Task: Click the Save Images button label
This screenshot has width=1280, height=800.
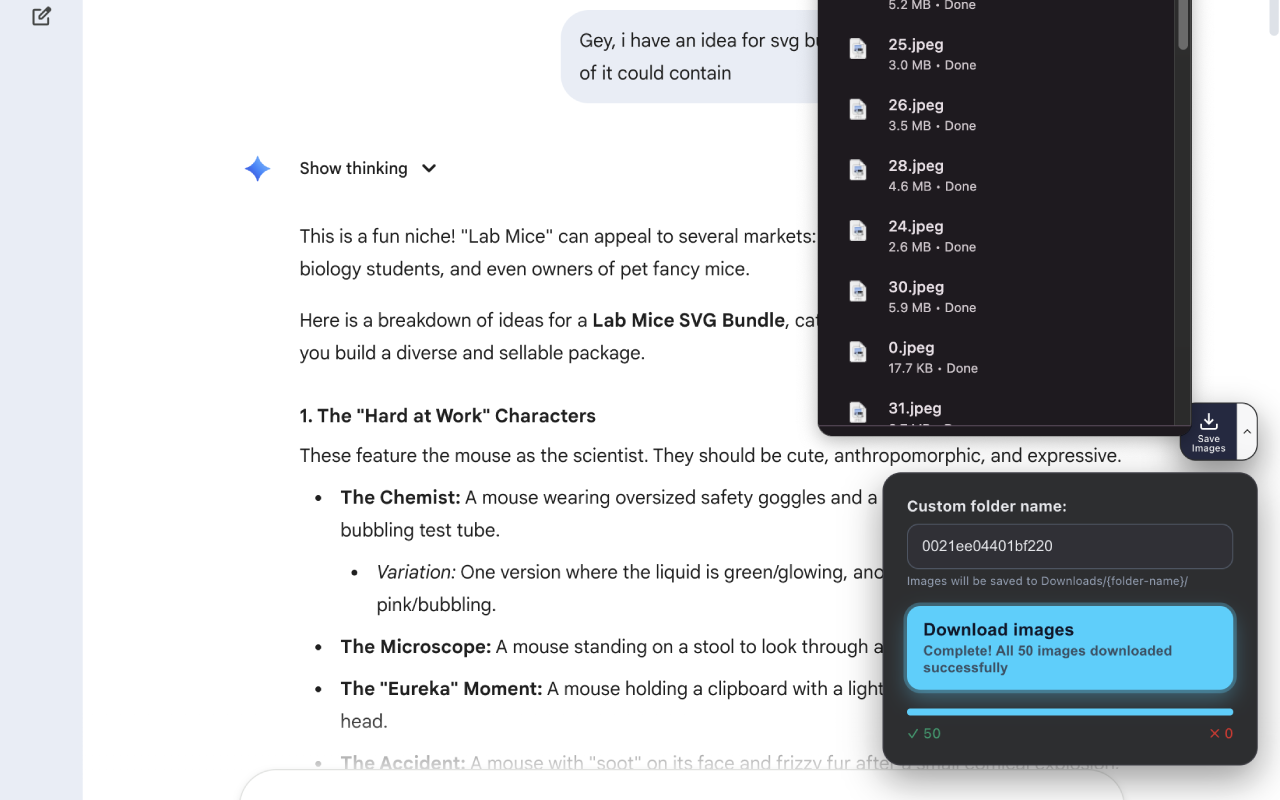Action: (1208, 444)
